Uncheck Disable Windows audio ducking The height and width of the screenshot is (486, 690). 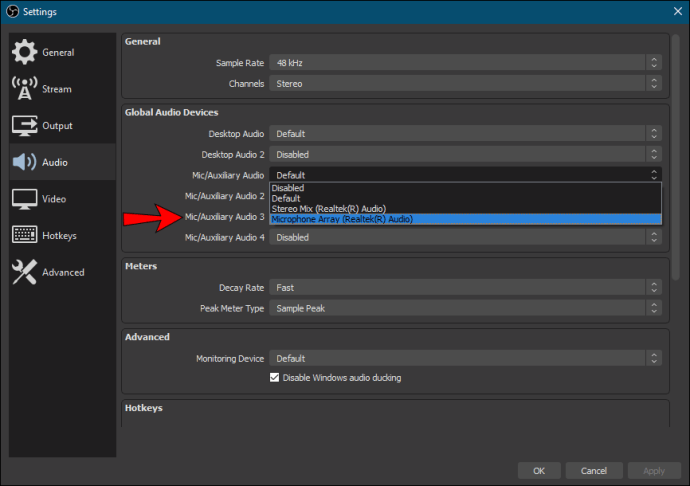(274, 377)
